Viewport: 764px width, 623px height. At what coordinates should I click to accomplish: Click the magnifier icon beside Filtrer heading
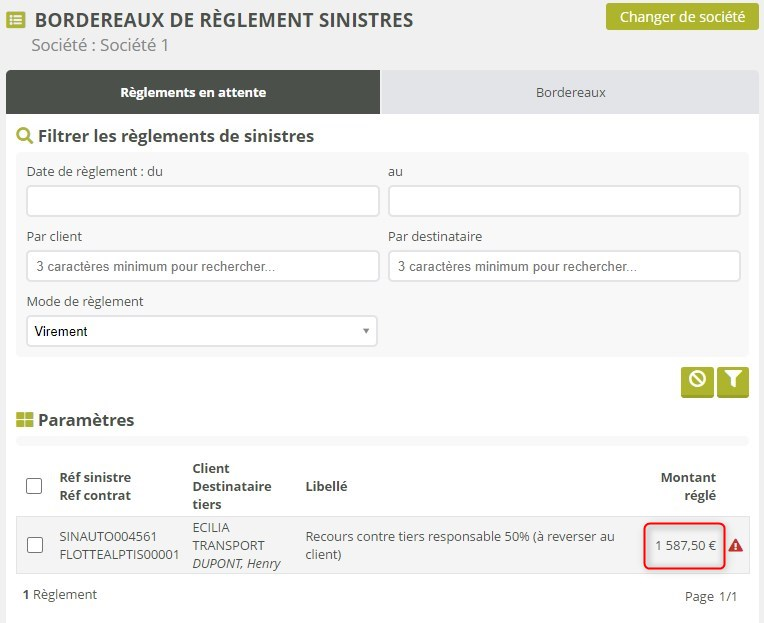click(x=24, y=136)
